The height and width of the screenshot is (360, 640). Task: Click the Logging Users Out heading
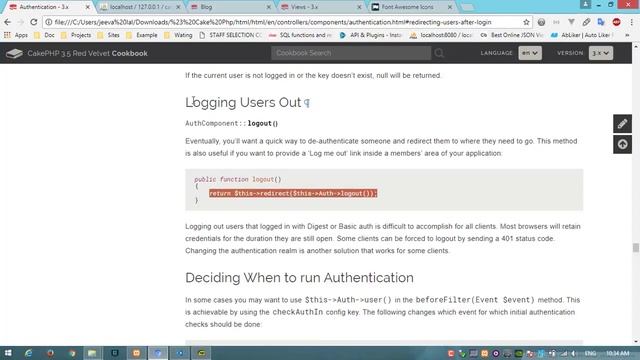tap(243, 102)
